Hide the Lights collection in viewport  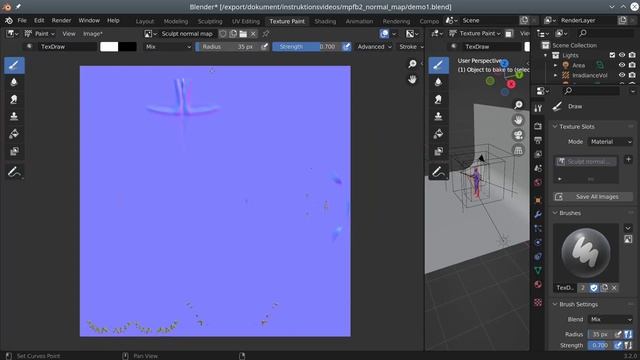click(622, 55)
